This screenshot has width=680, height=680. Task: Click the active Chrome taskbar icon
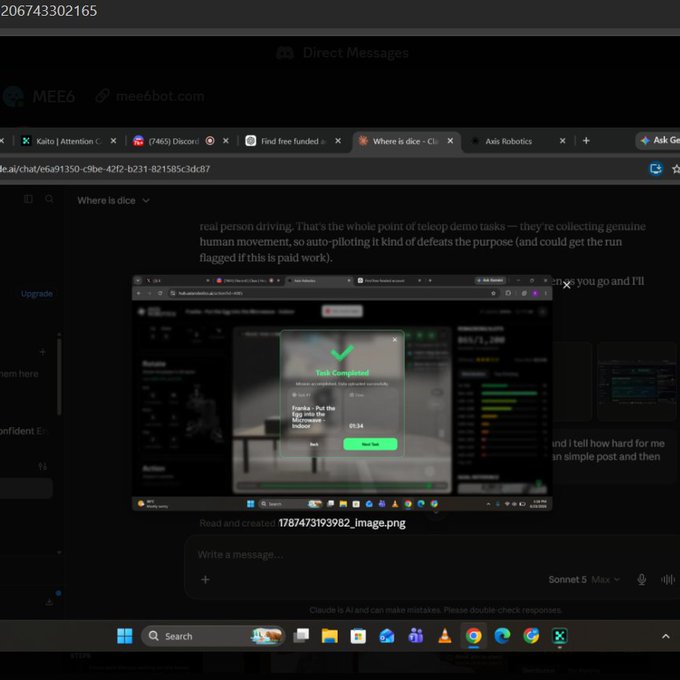pos(474,636)
